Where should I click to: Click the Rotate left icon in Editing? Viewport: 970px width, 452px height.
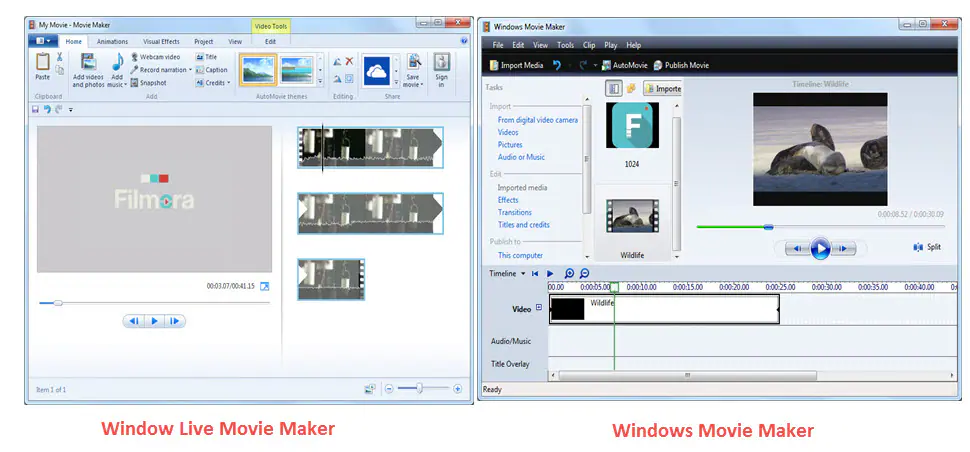point(337,61)
